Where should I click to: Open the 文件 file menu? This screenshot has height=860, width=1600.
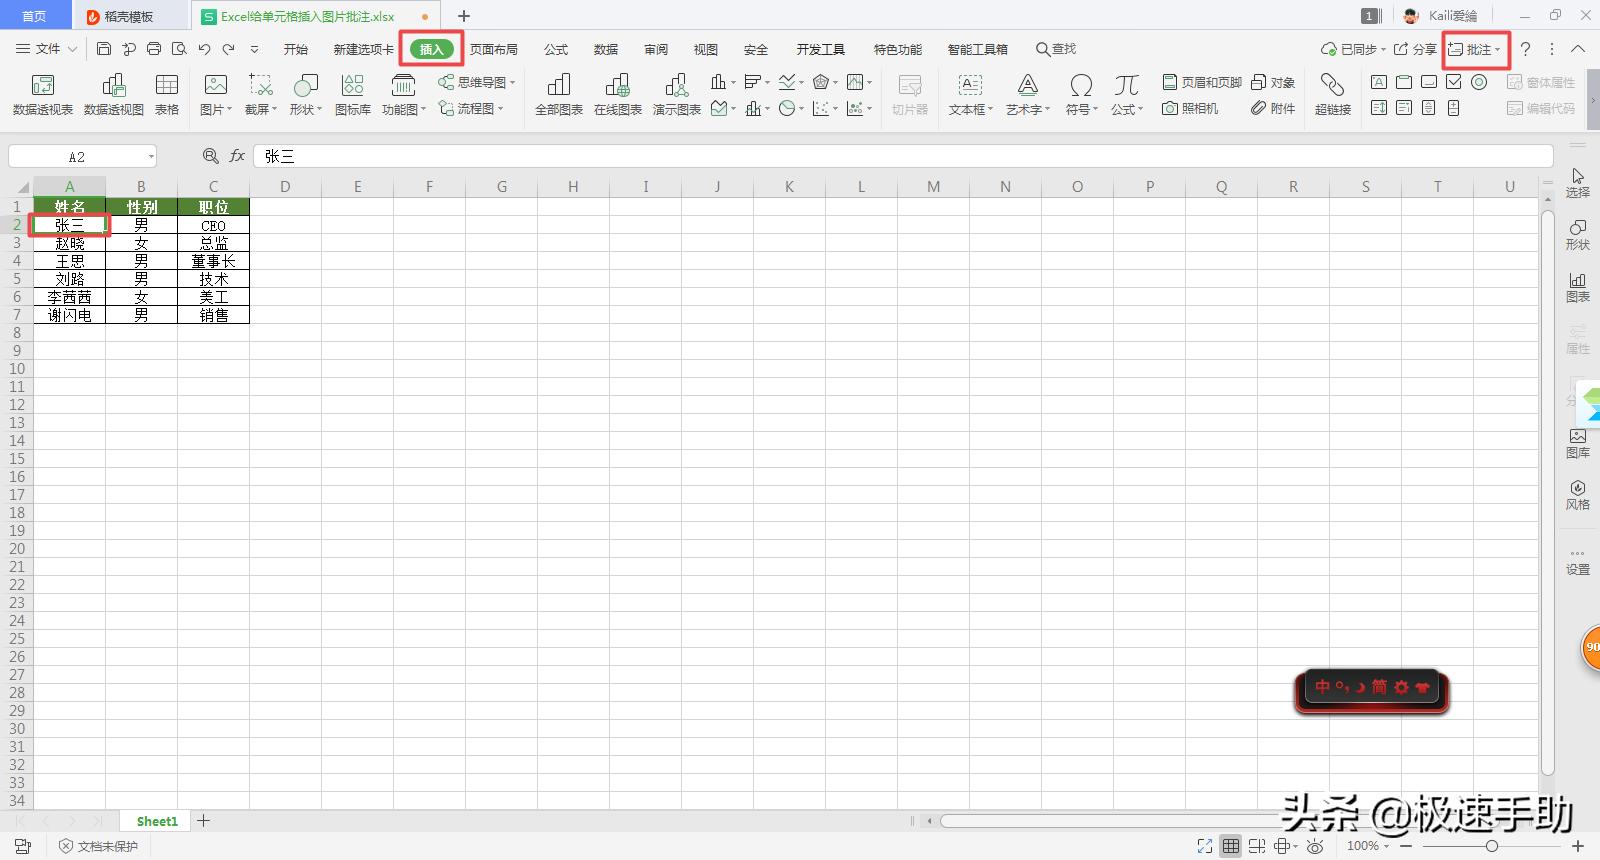click(47, 49)
